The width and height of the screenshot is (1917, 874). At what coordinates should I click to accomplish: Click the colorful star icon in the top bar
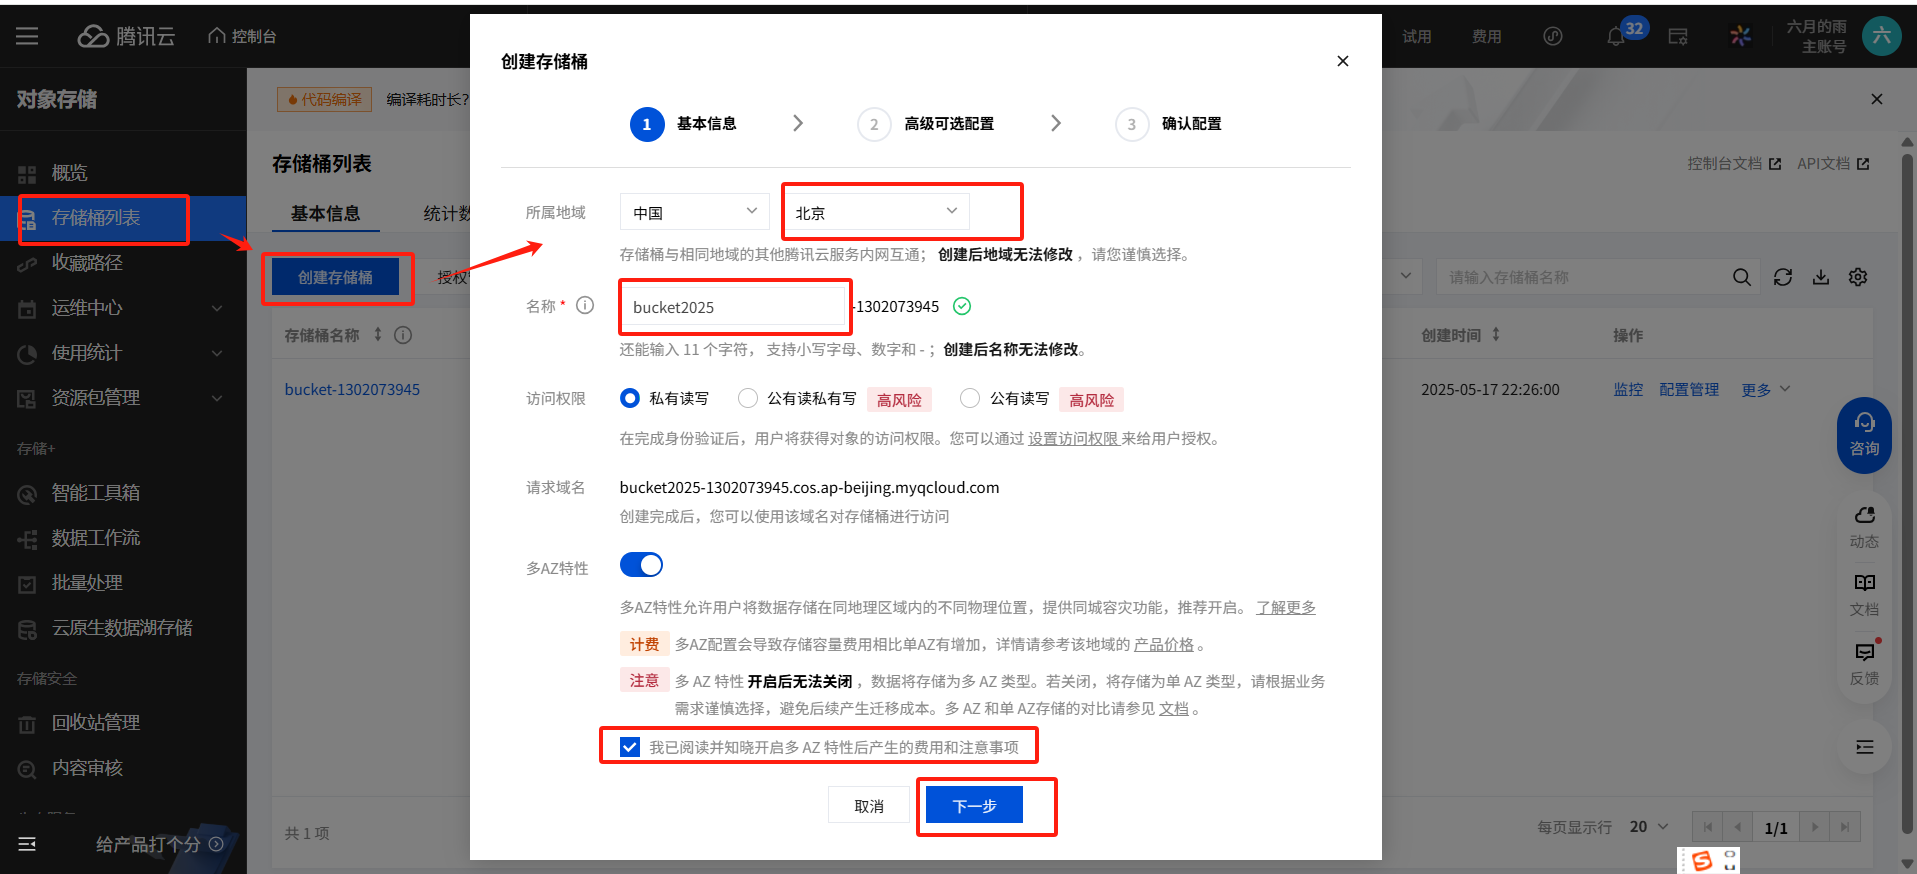point(1741,36)
